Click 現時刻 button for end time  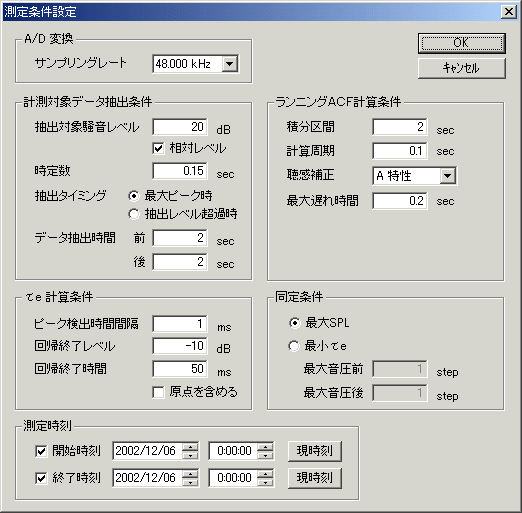[x=315, y=478]
